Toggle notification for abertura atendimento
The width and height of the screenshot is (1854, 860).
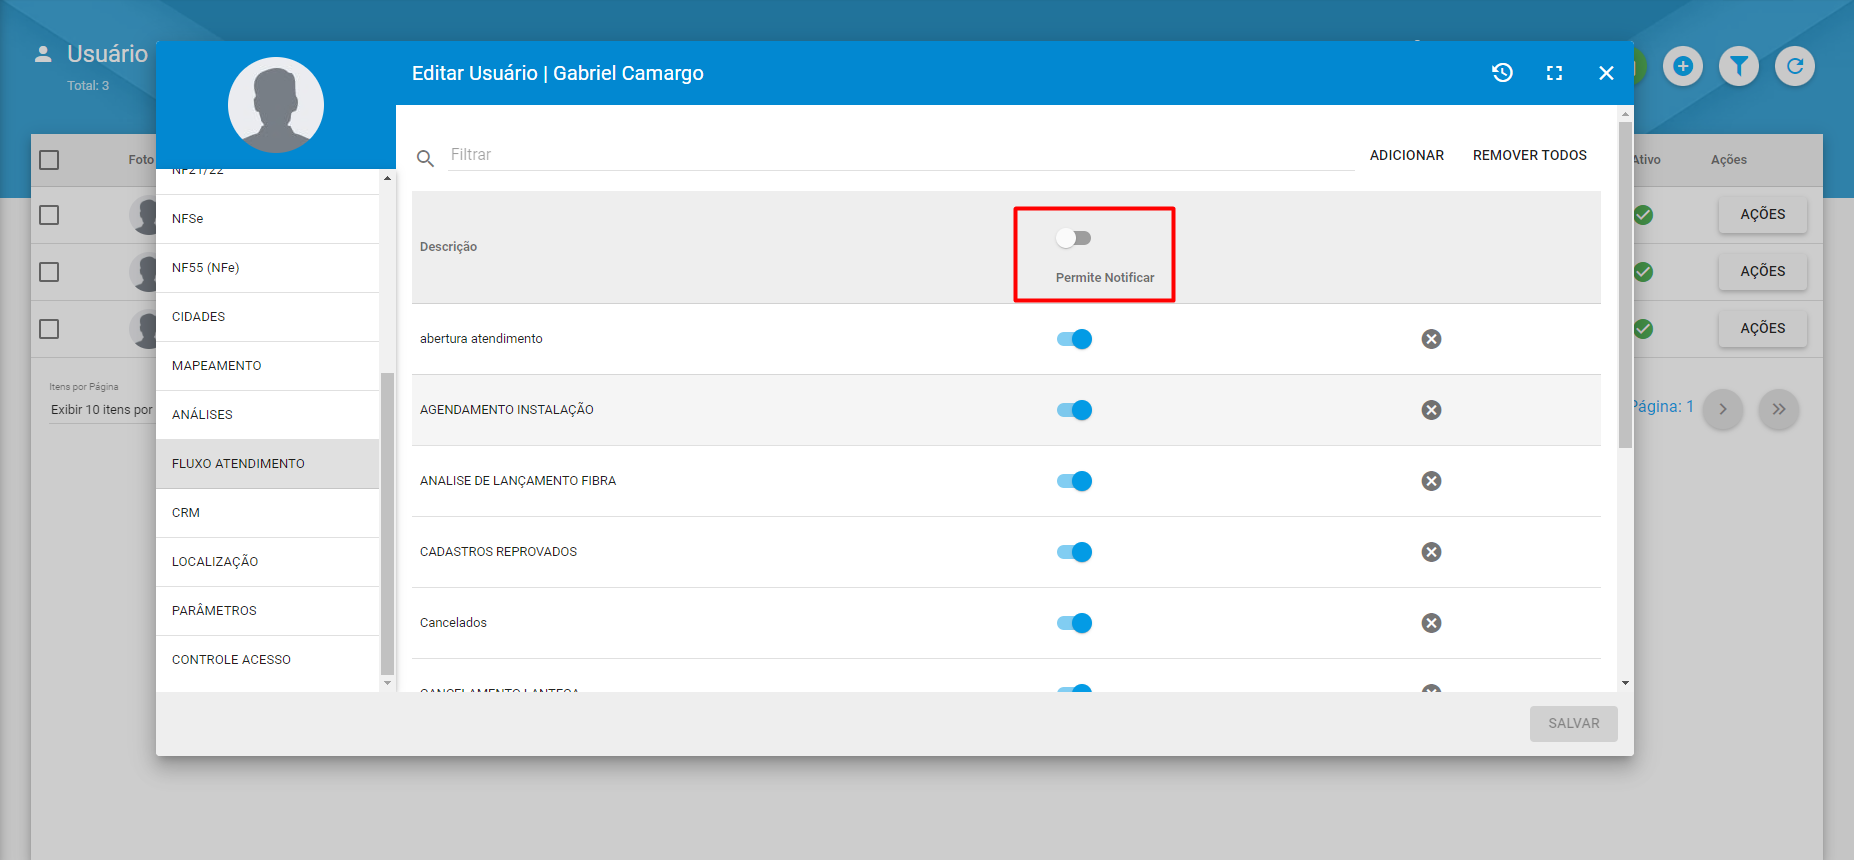[x=1074, y=339]
